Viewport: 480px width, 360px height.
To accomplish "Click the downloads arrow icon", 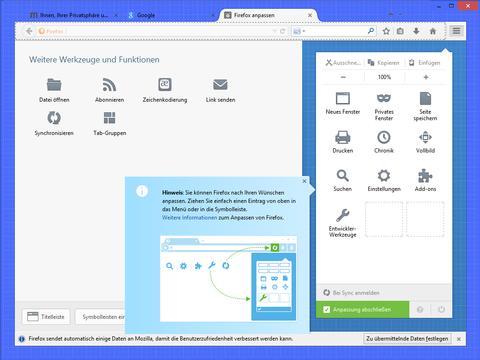I will coord(416,31).
